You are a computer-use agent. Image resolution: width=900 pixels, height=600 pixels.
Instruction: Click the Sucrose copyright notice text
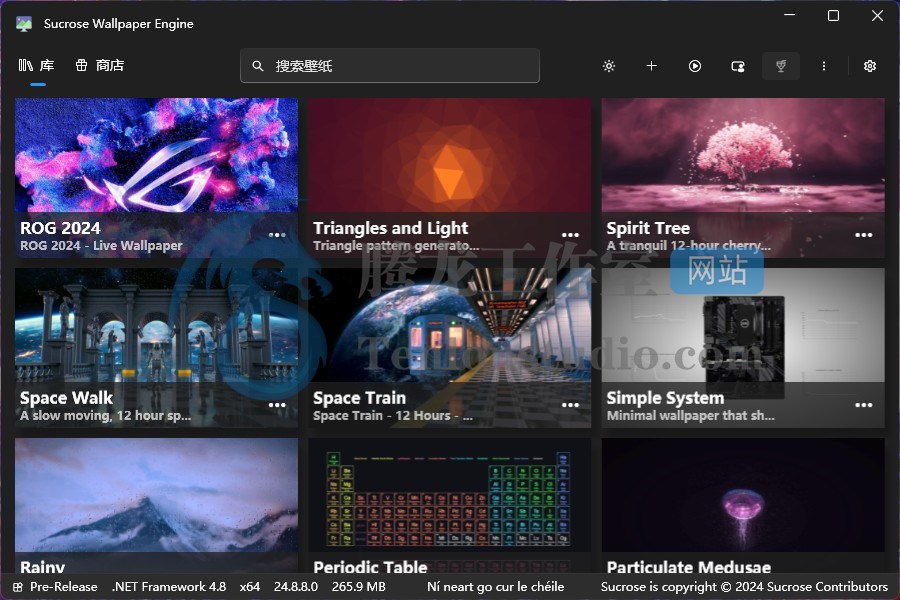744,587
